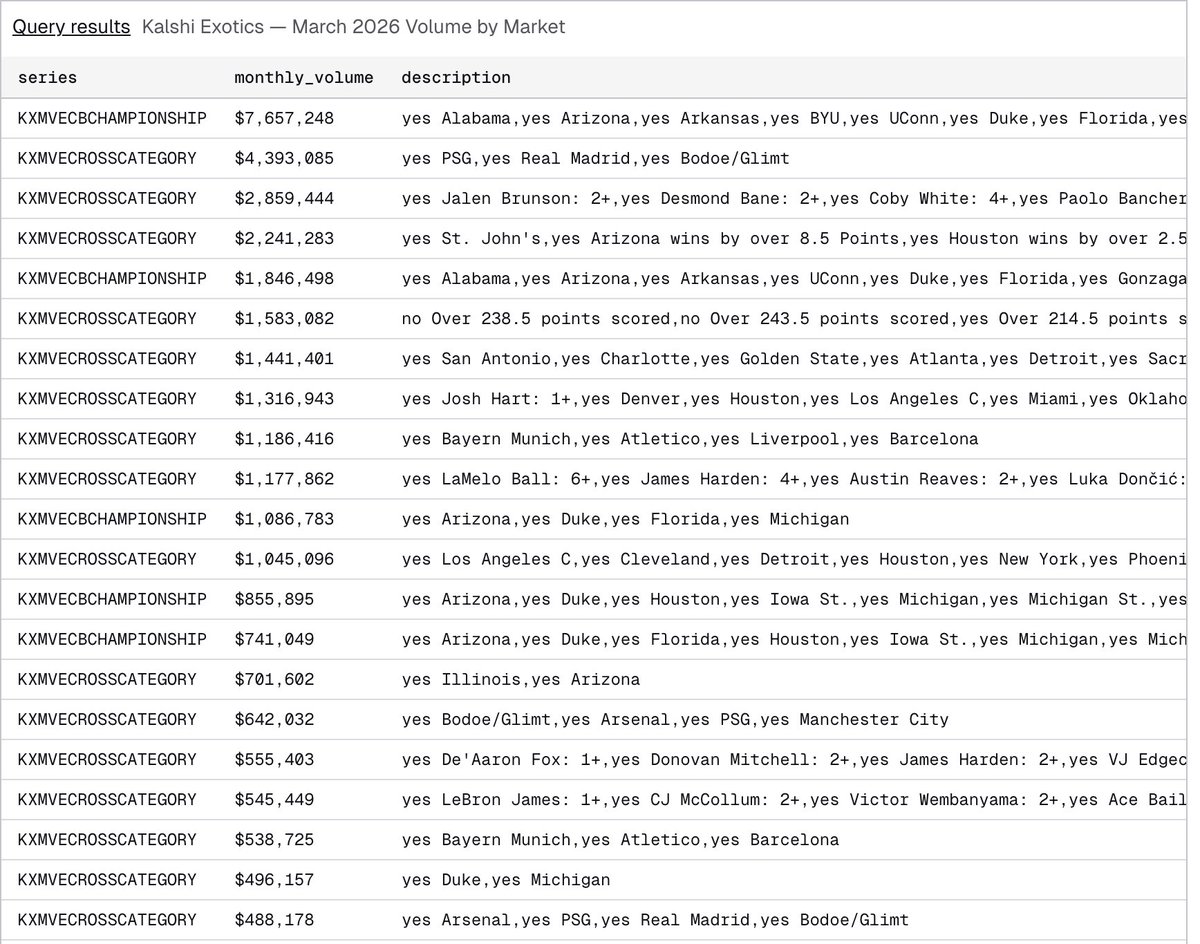Click the De'Aaron Fox 1+ description
Screen dimensions: 1200x944
(x=794, y=759)
